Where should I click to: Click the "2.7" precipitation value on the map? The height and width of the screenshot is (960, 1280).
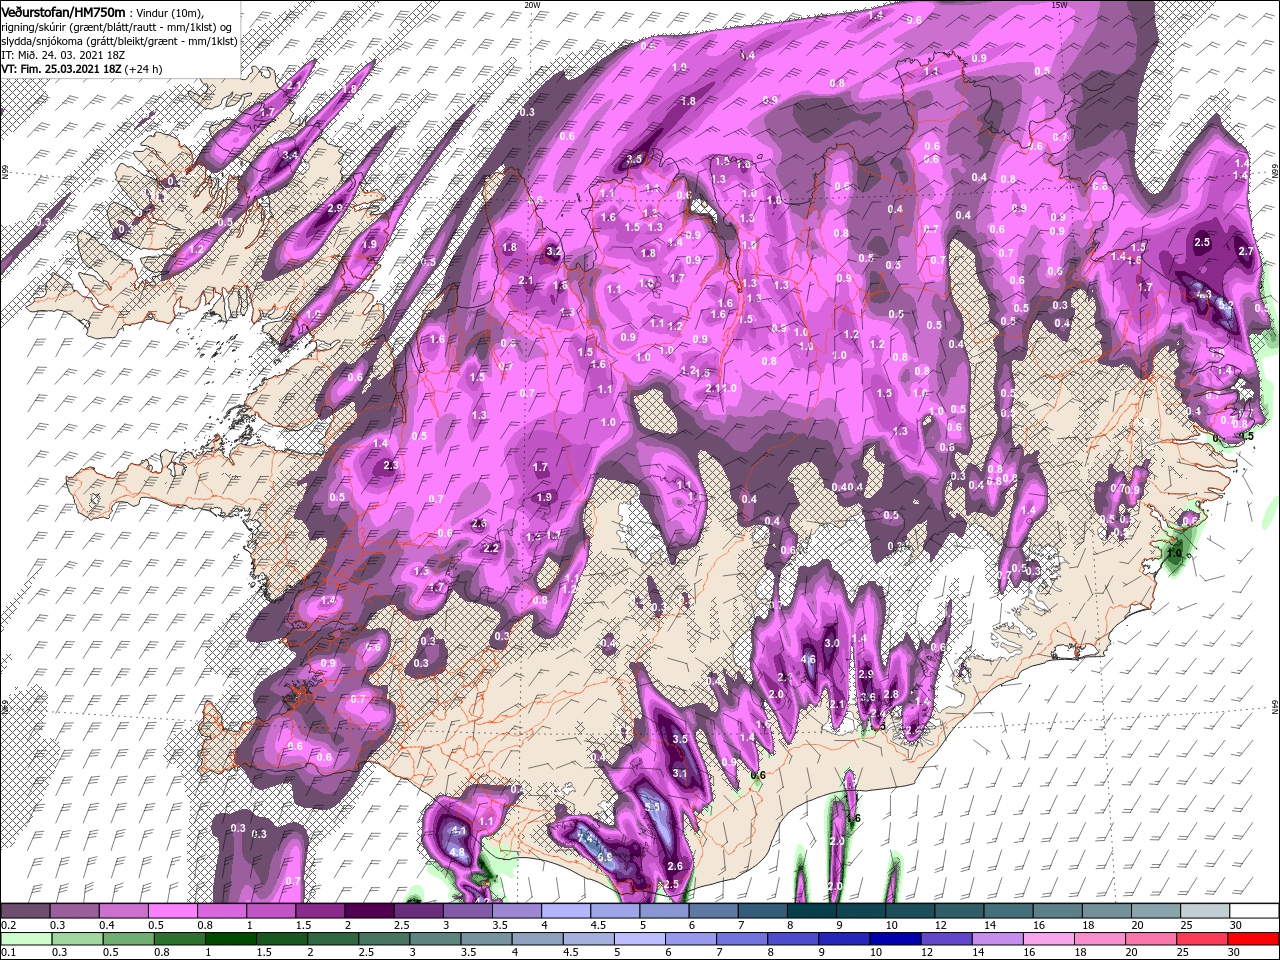[1246, 251]
